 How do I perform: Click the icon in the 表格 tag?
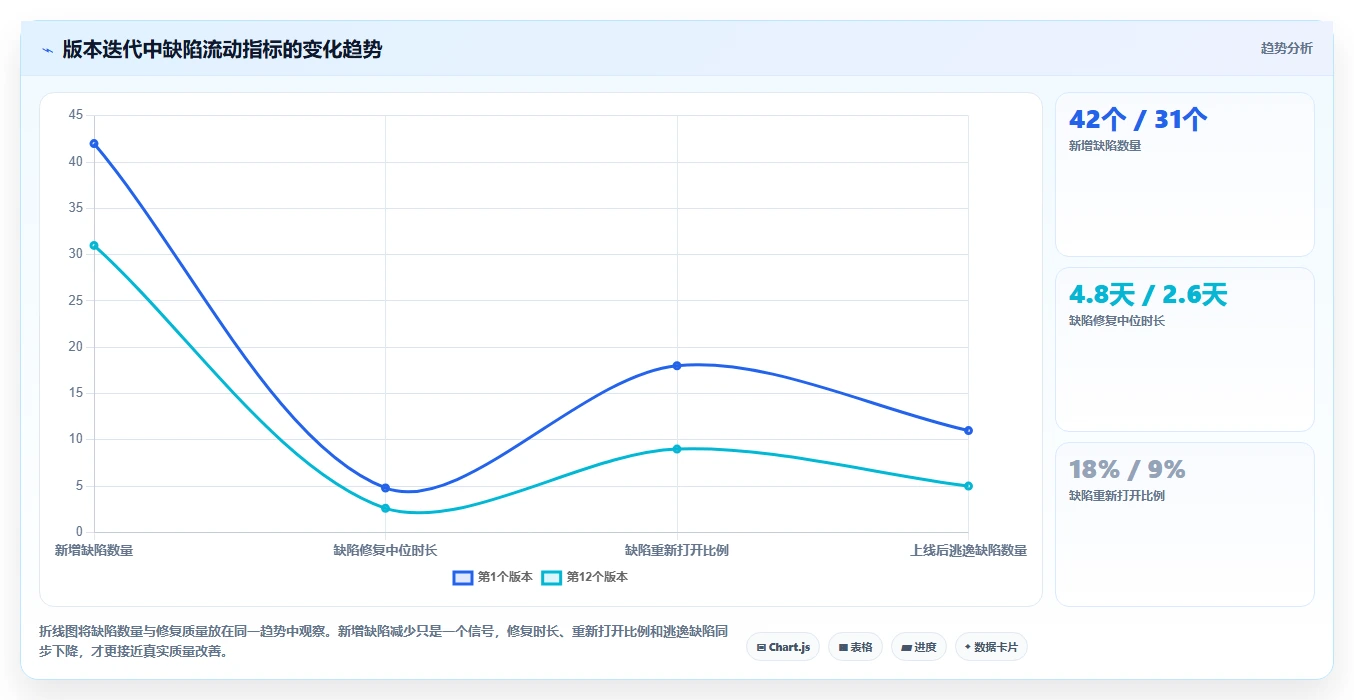pos(843,647)
